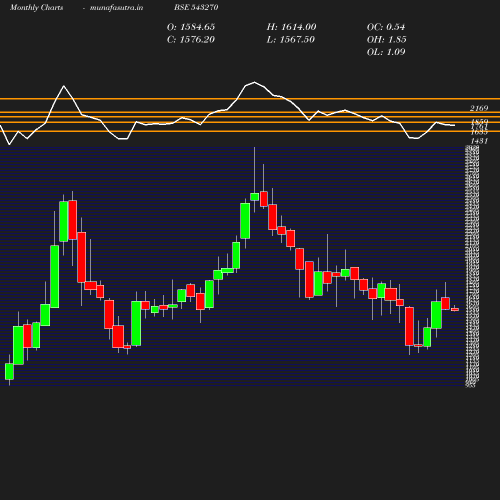Click the "OH: 1.85" reading
This screenshot has height=500, width=500.
tap(387, 40)
